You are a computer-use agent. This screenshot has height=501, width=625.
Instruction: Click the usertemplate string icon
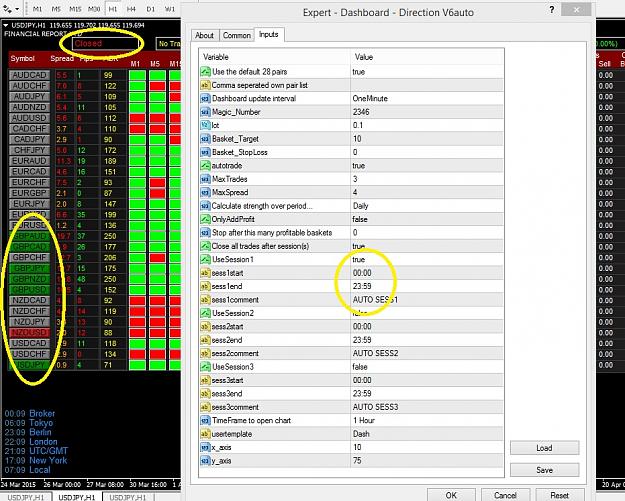click(x=205, y=434)
